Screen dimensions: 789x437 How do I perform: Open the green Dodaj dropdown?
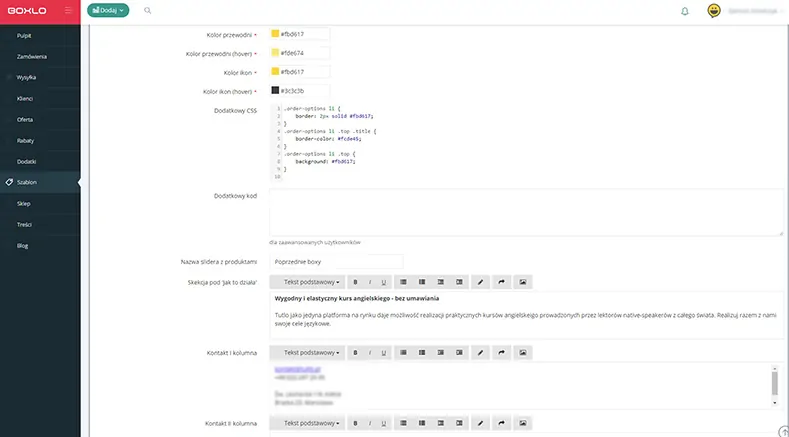[108, 10]
